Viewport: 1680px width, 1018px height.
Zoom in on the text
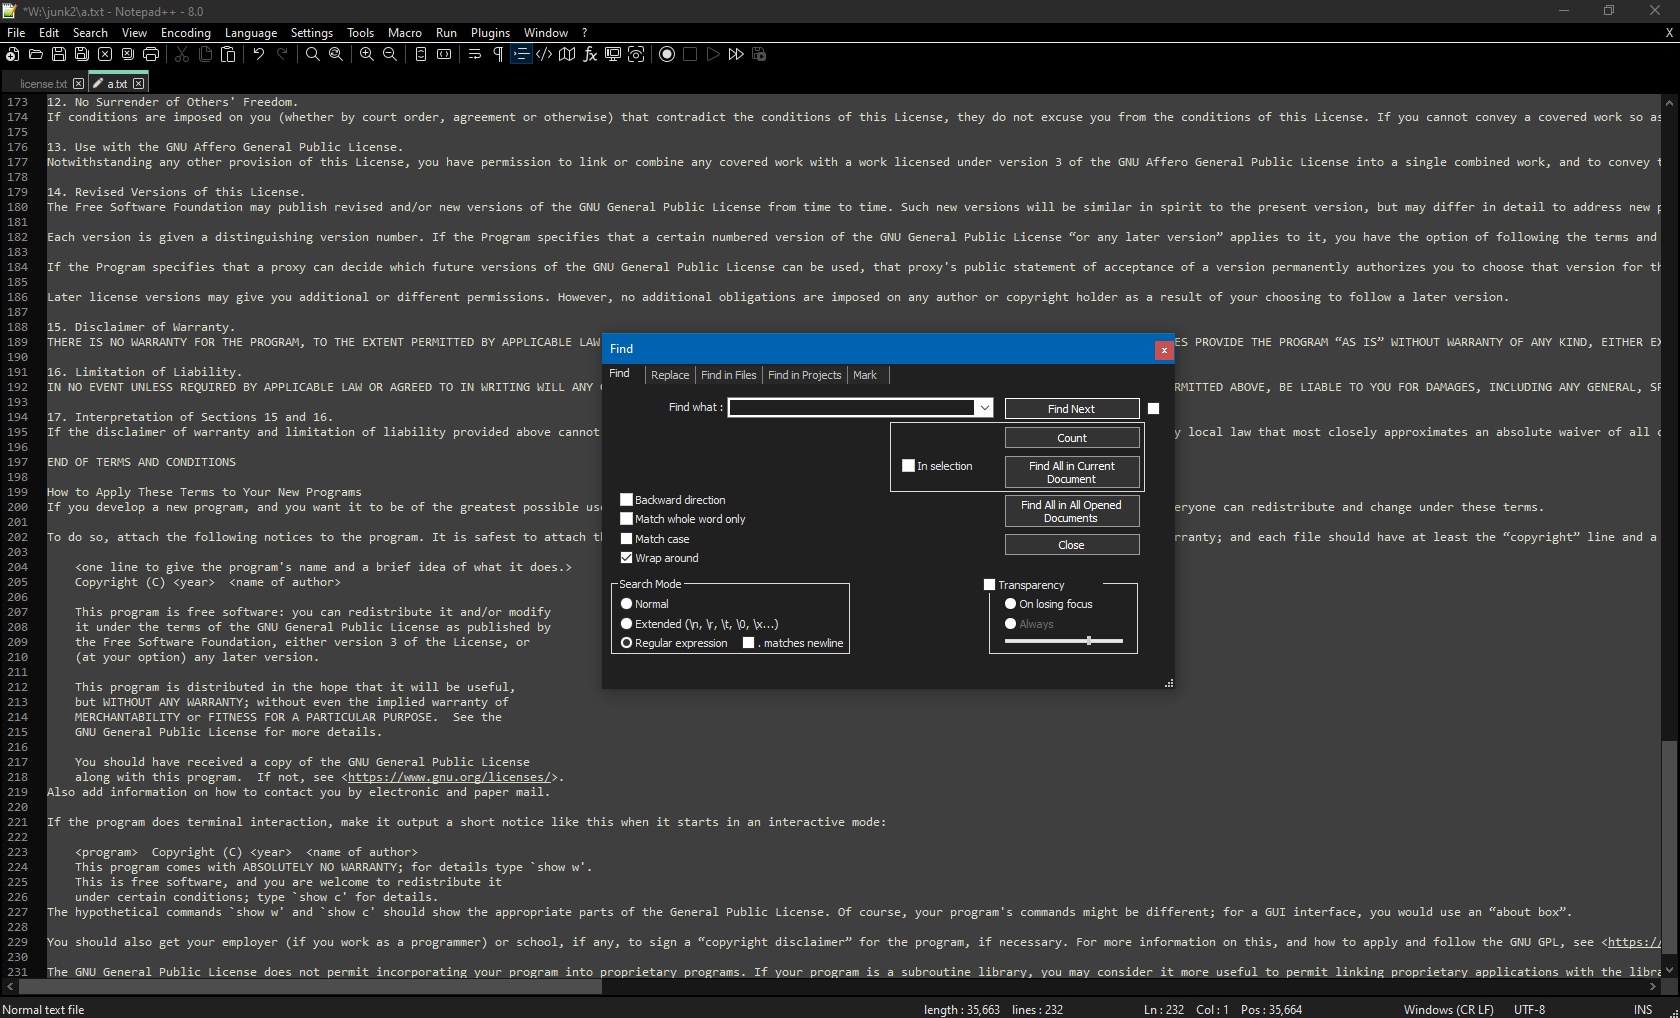coord(367,54)
